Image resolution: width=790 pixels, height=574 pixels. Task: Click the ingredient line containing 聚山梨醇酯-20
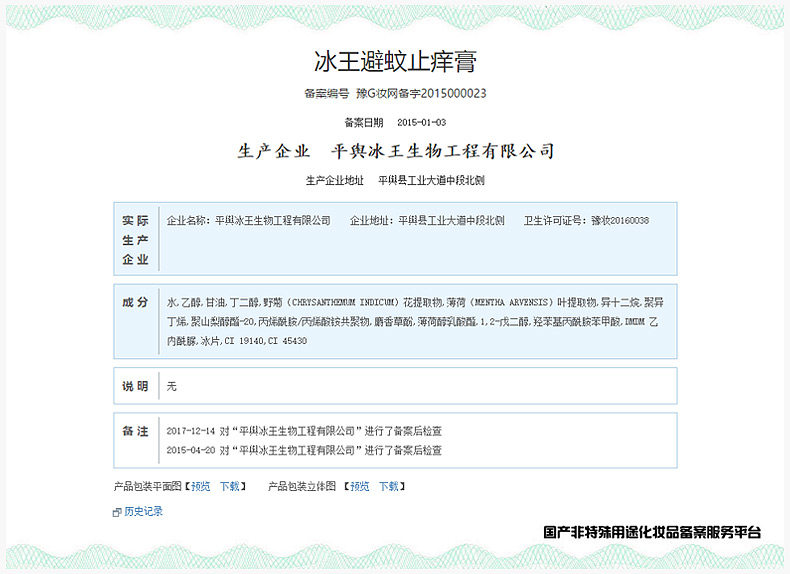(x=413, y=322)
